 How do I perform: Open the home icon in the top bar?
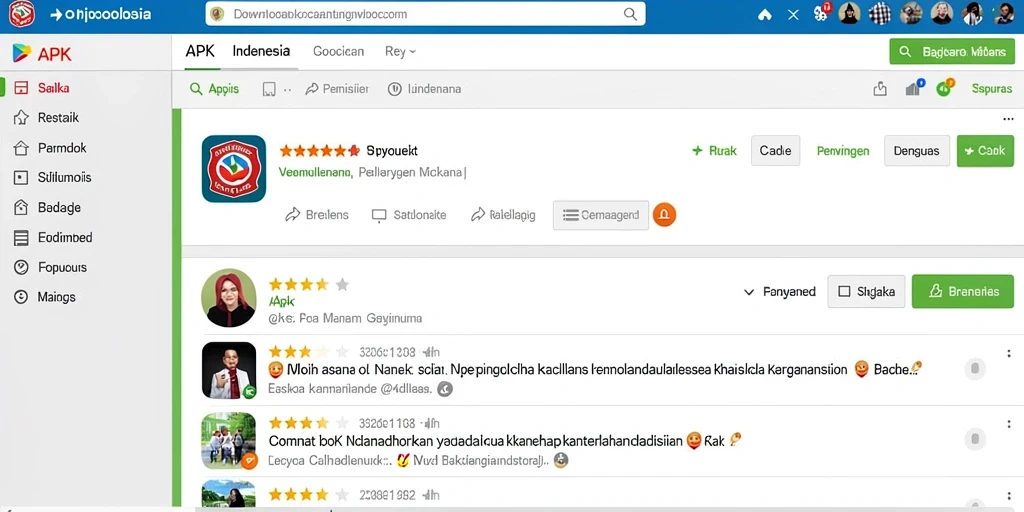[x=765, y=14]
